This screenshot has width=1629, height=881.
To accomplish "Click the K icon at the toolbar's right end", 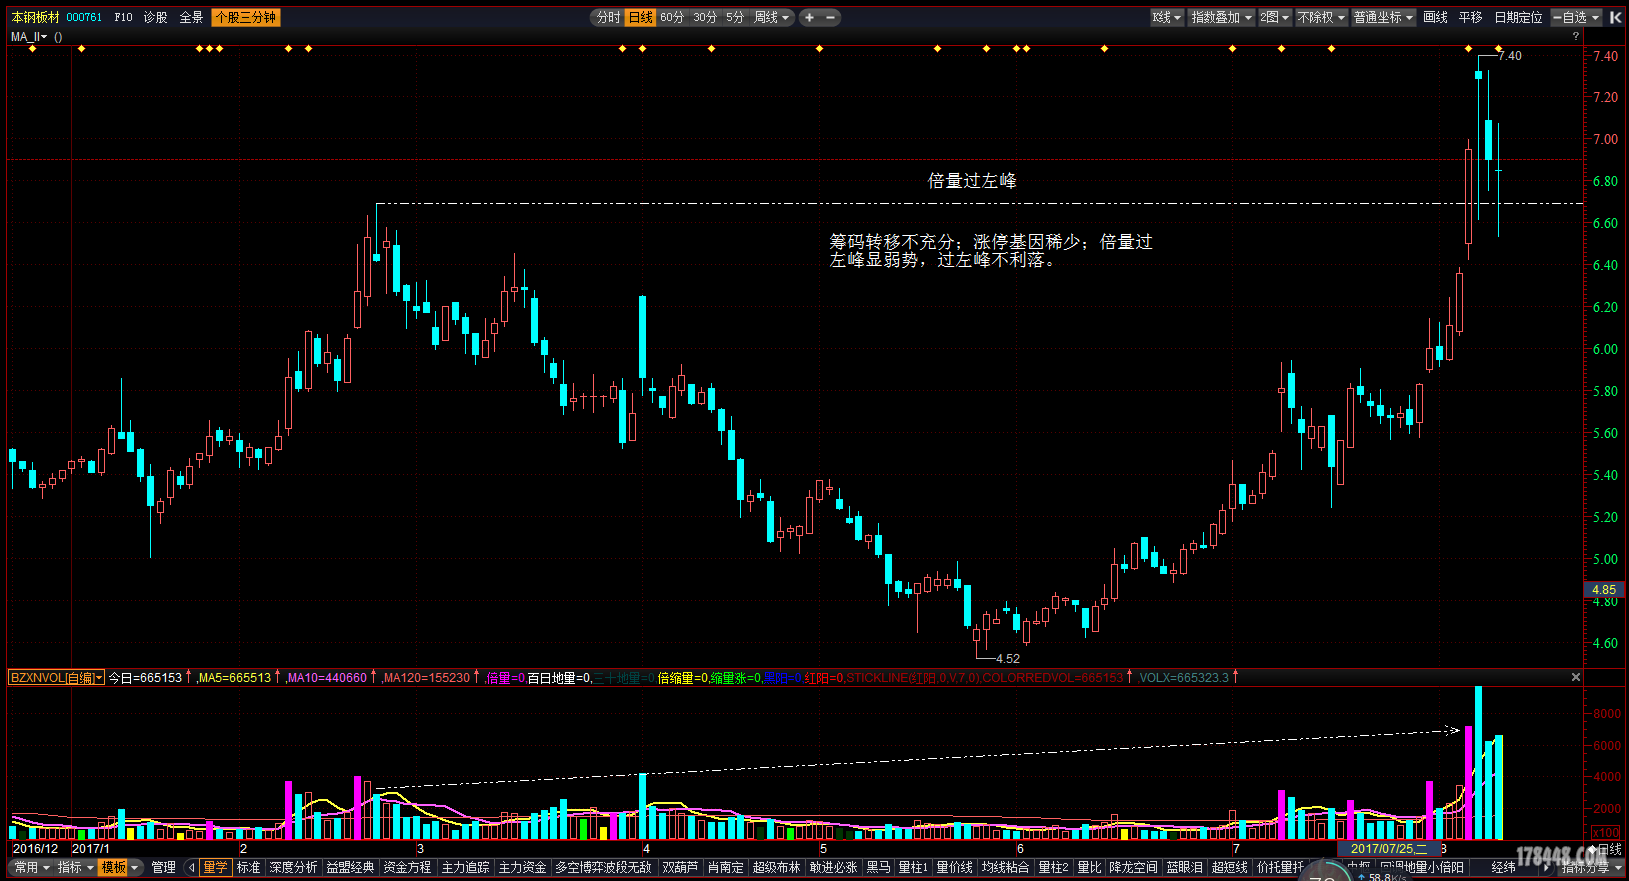I will click(x=1615, y=17).
